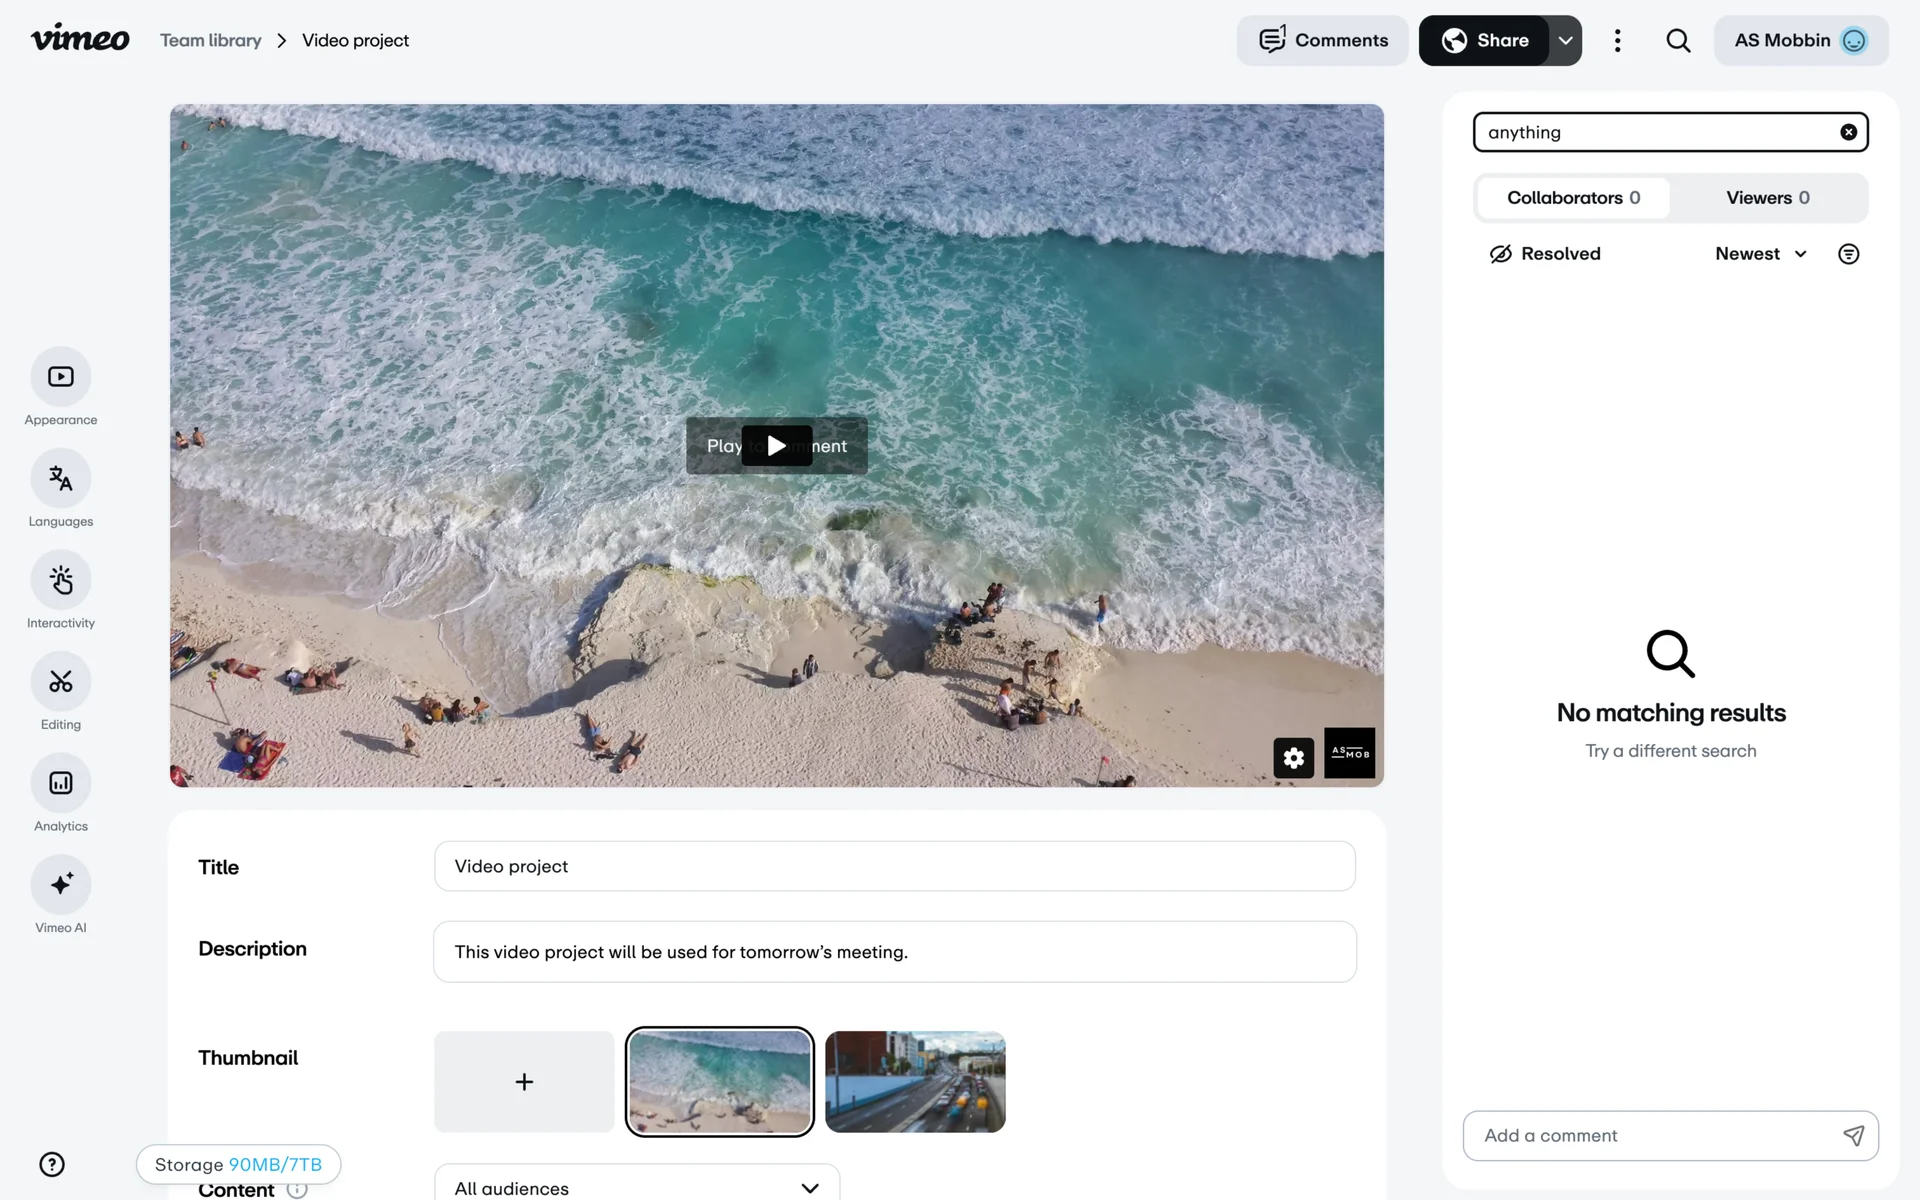Open the Interactivity tool

click(x=61, y=580)
